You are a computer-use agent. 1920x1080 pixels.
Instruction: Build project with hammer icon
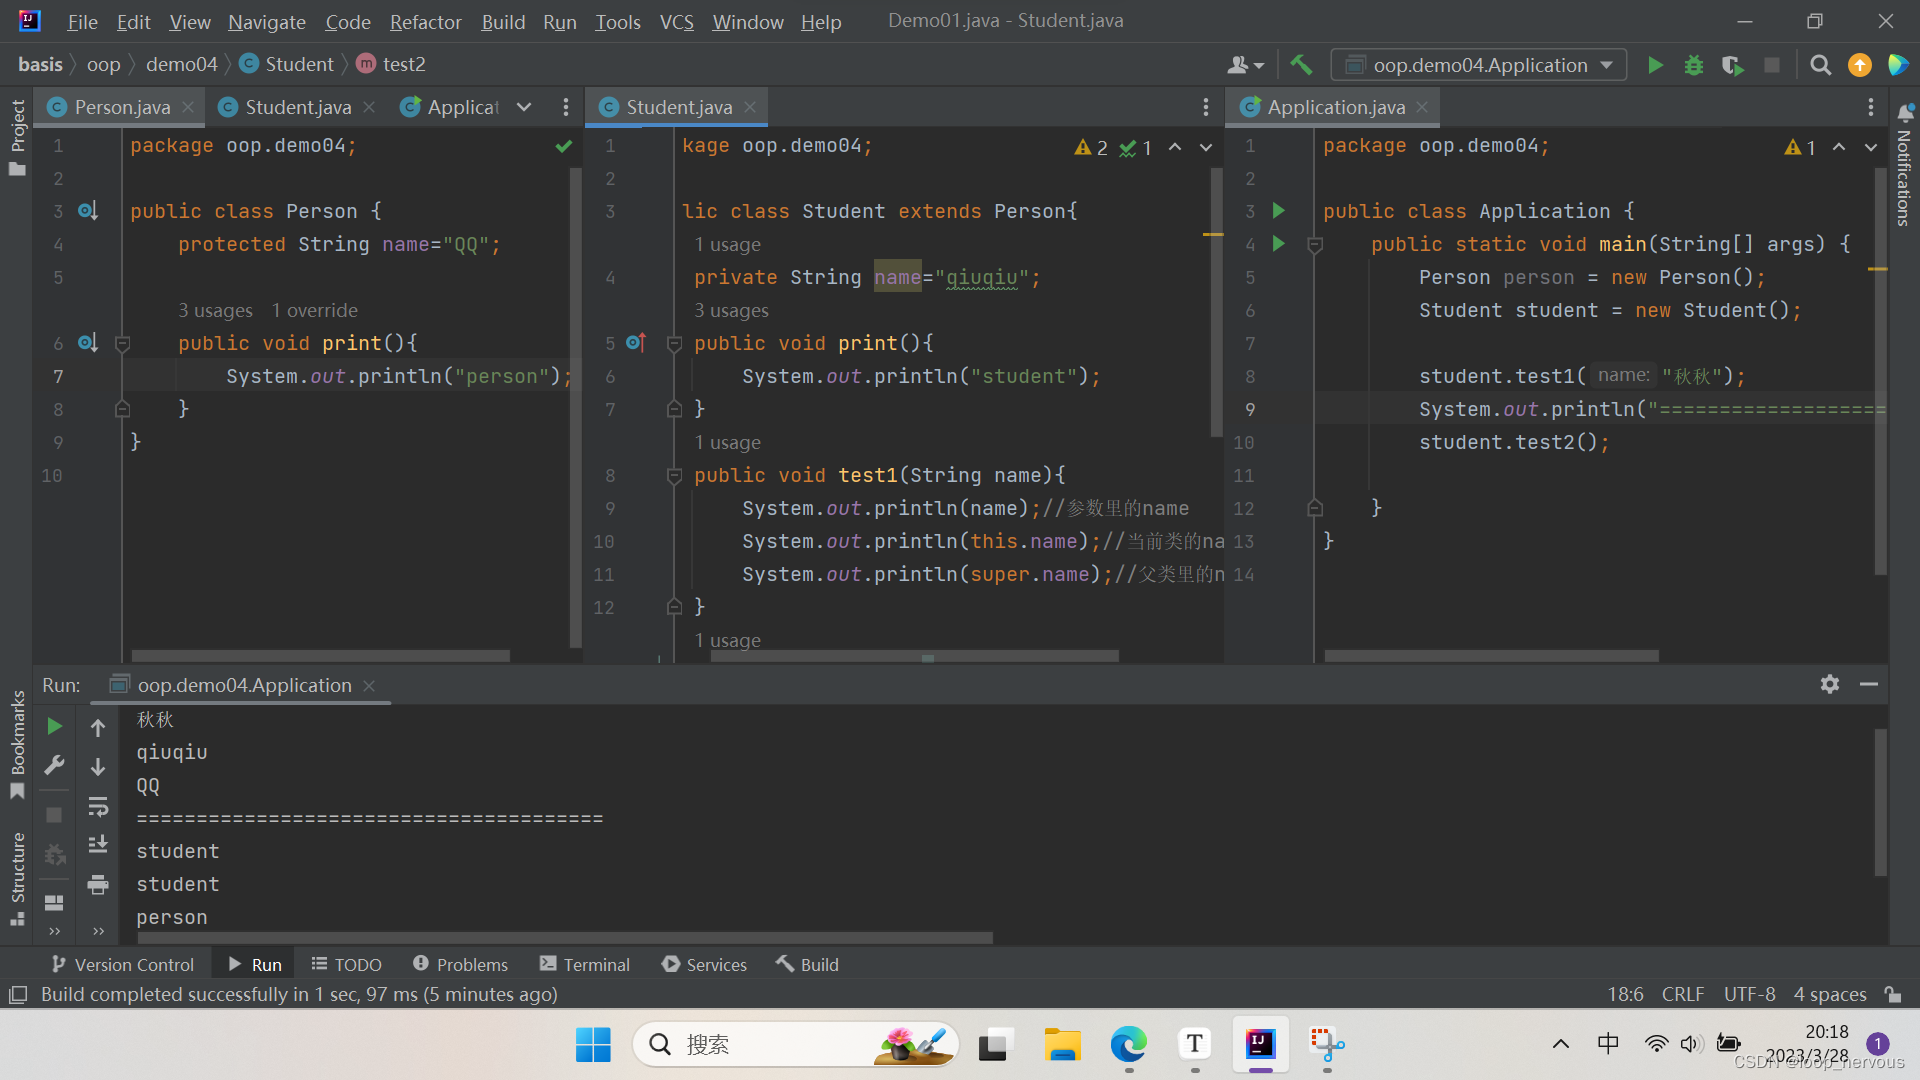[x=1301, y=65]
